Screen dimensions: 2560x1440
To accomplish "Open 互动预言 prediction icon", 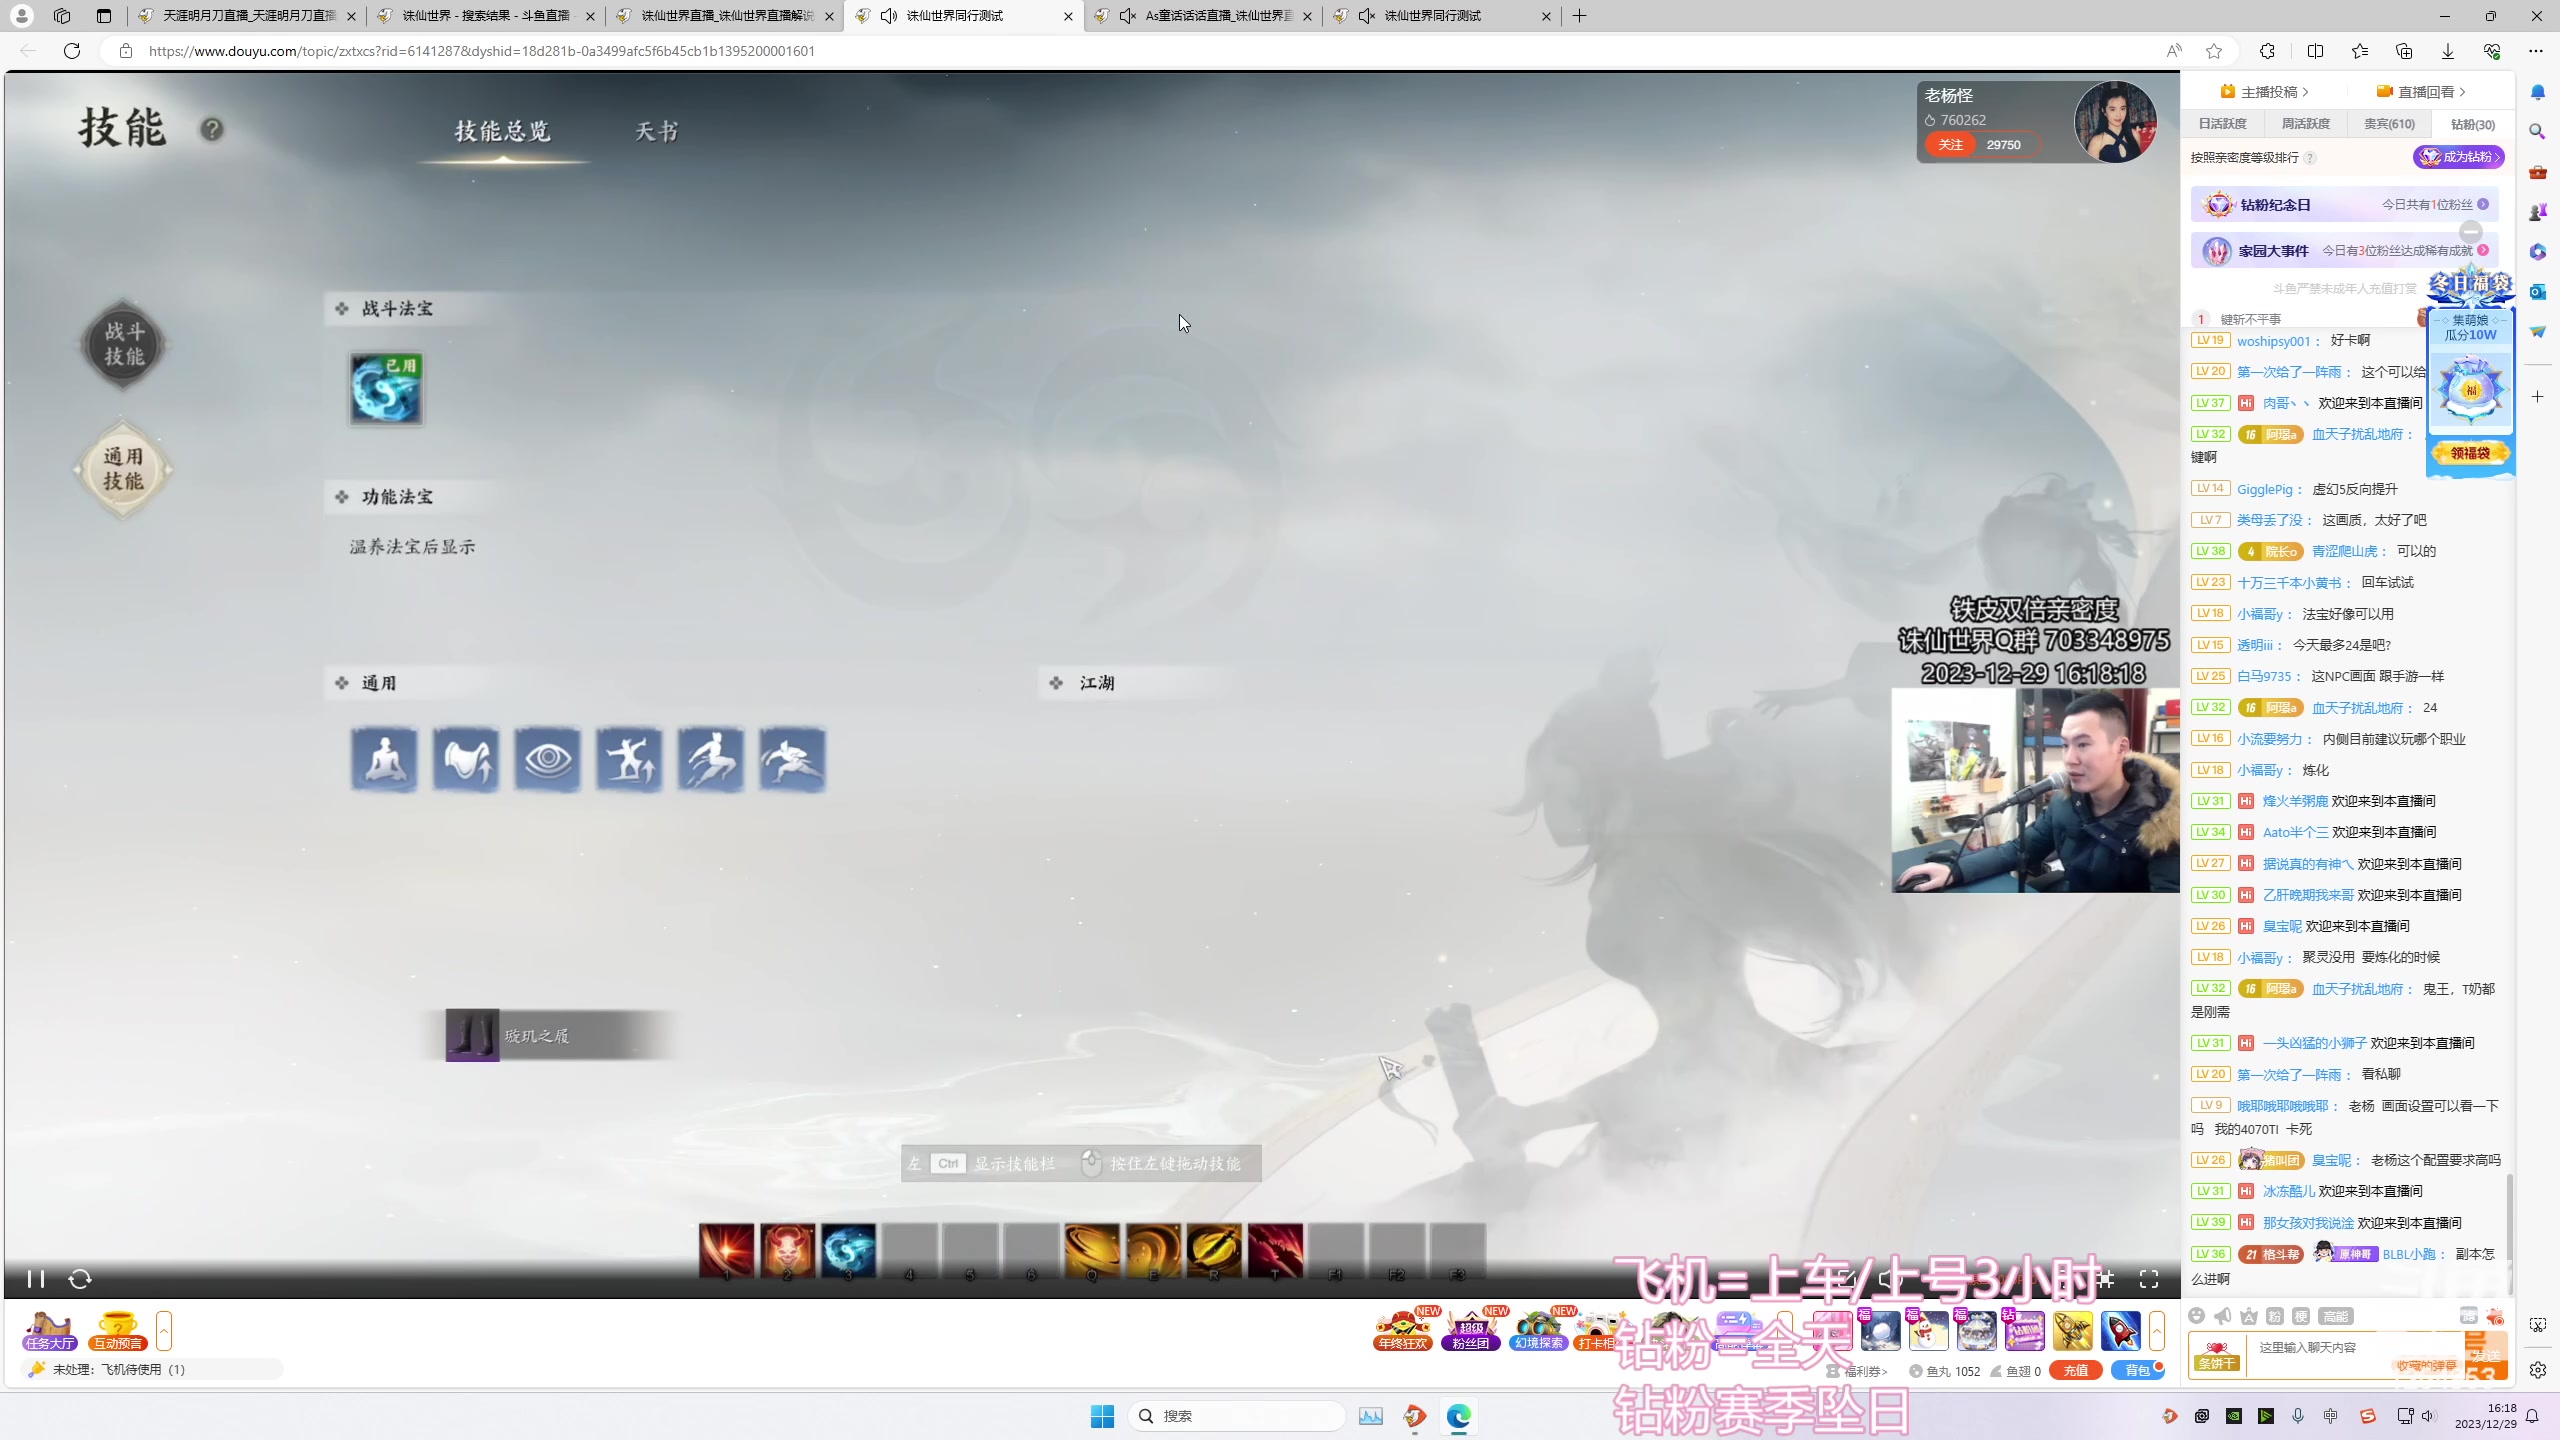I will [118, 1331].
